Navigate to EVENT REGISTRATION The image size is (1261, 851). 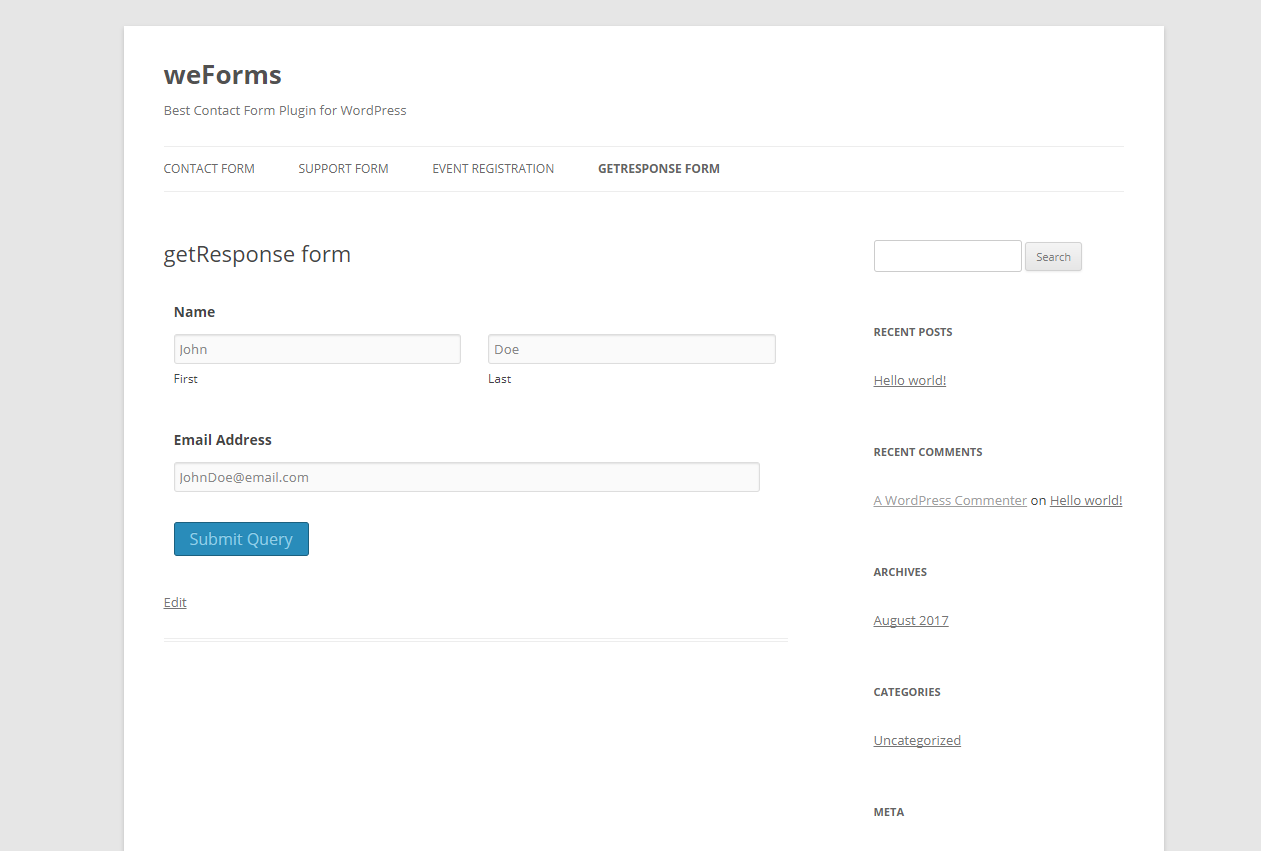coord(492,168)
